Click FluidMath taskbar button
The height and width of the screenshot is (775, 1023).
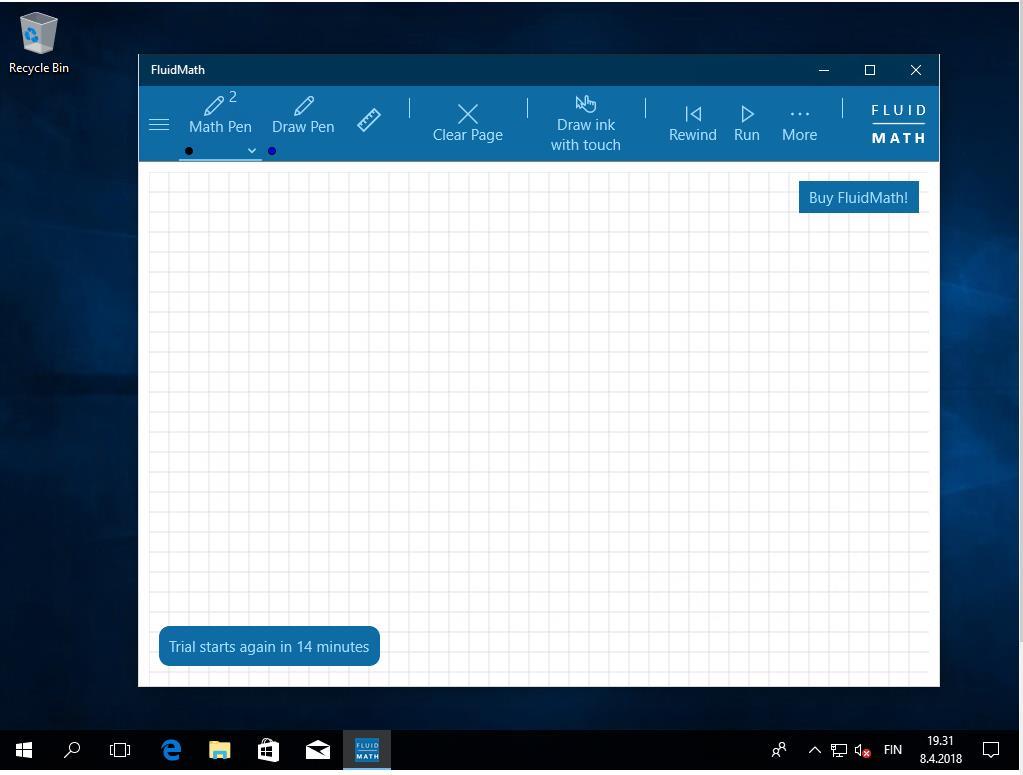(x=367, y=750)
